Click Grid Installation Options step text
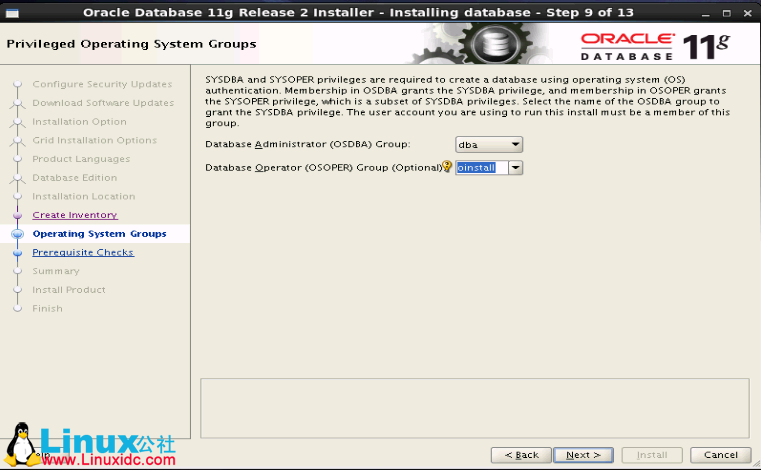This screenshot has height=470, width=761. click(95, 140)
